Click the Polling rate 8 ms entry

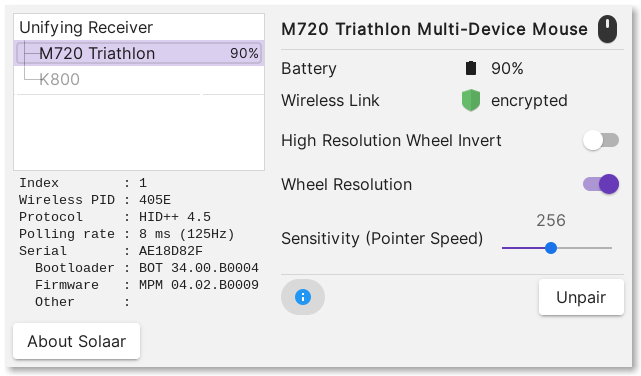click(x=127, y=234)
